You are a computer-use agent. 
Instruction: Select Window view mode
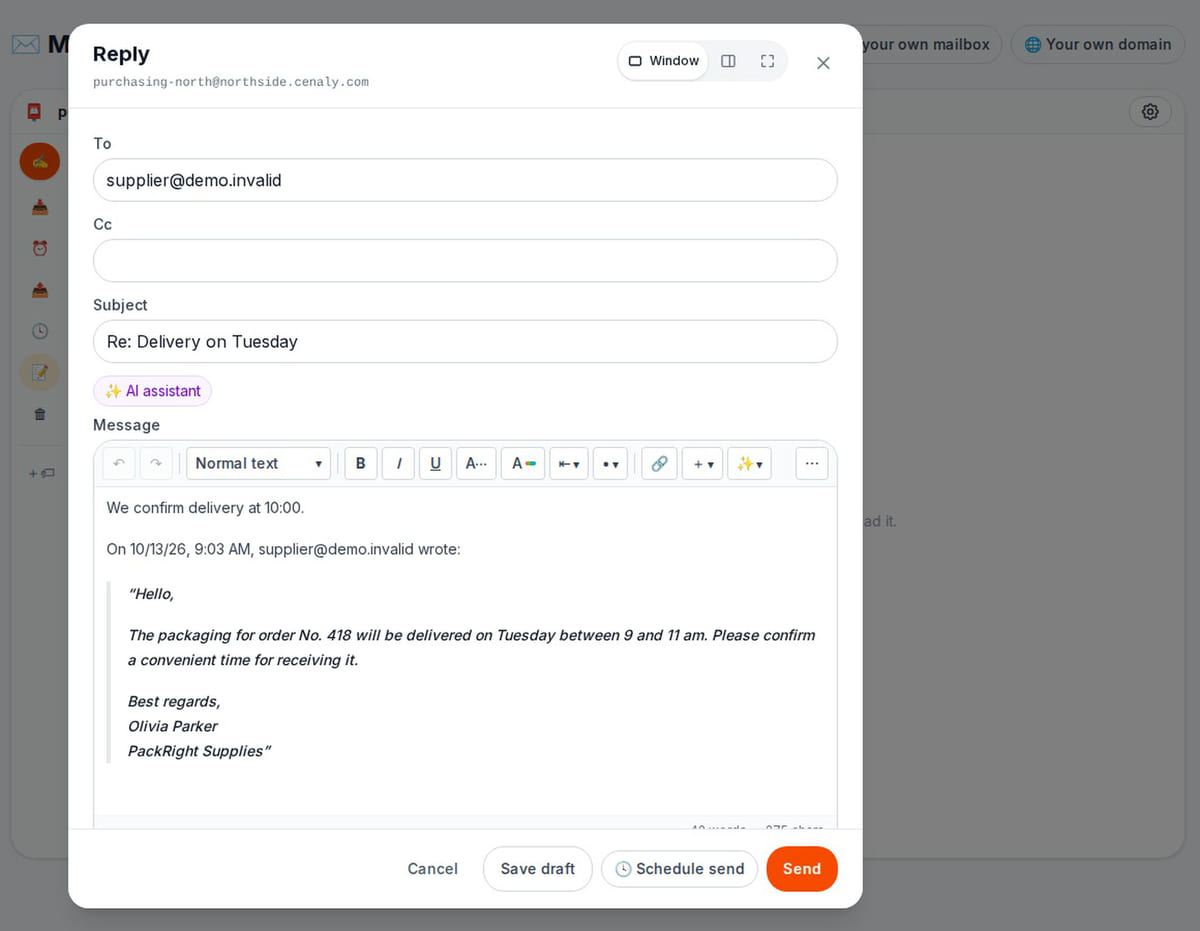663,61
